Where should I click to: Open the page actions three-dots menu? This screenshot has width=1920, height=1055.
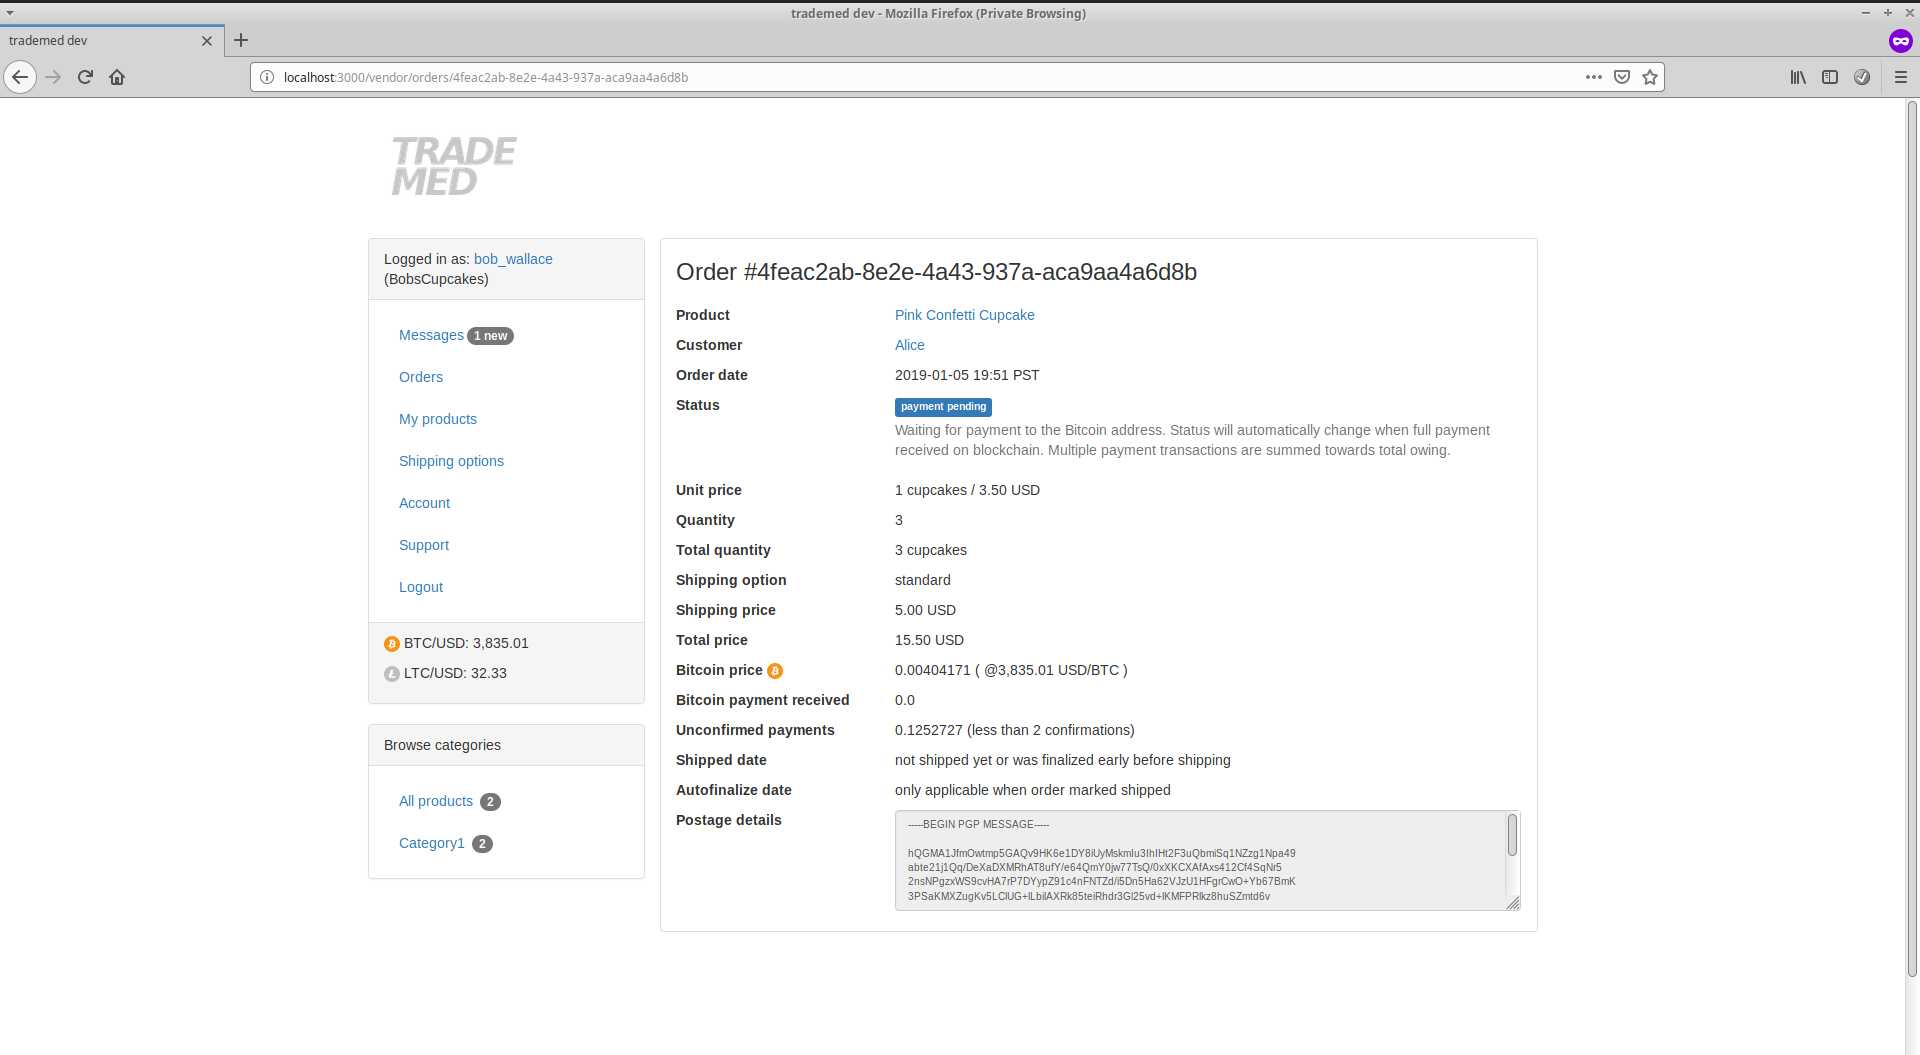[x=1593, y=77]
